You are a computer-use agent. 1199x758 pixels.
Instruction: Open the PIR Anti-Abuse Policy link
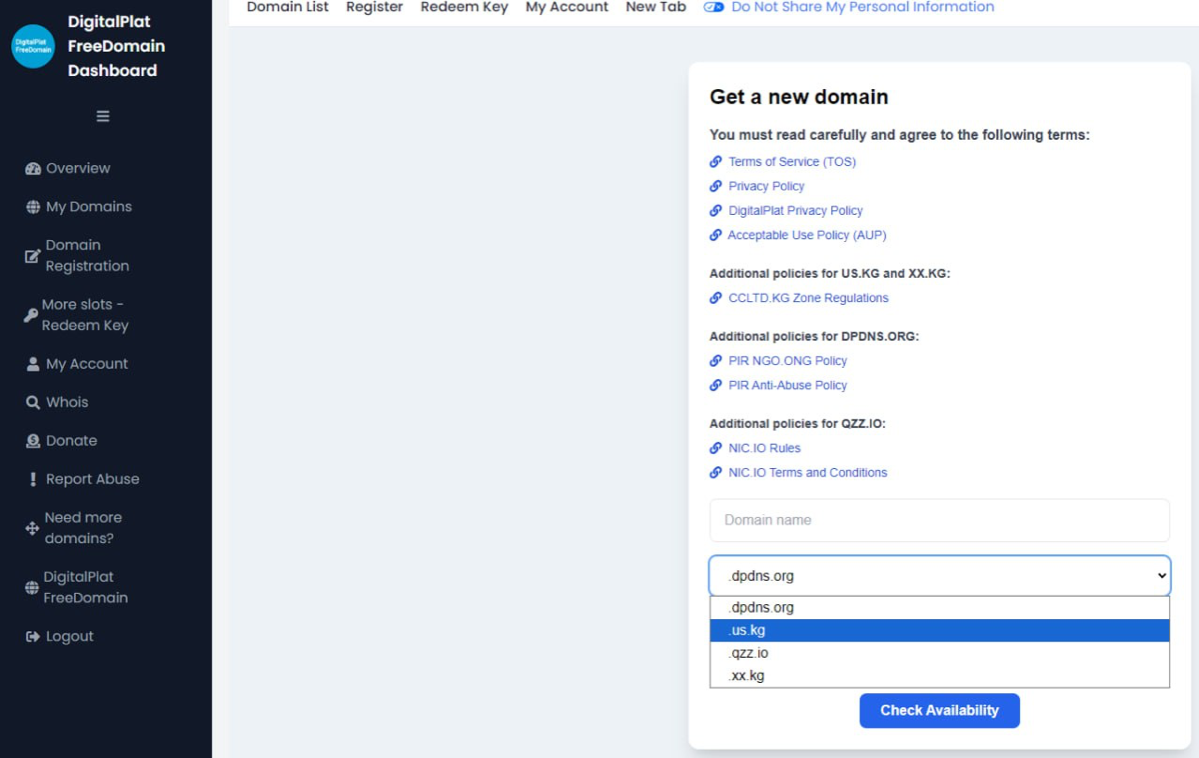tap(788, 385)
